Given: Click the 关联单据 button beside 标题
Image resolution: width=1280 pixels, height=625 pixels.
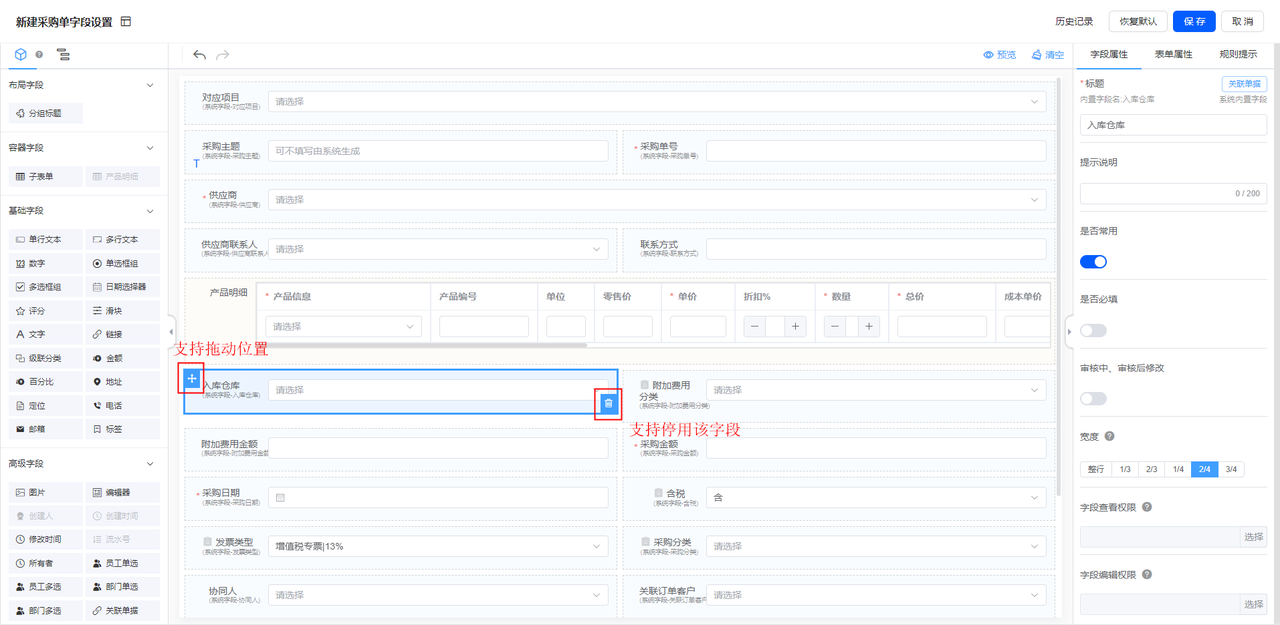Looking at the screenshot, I should pos(1244,84).
